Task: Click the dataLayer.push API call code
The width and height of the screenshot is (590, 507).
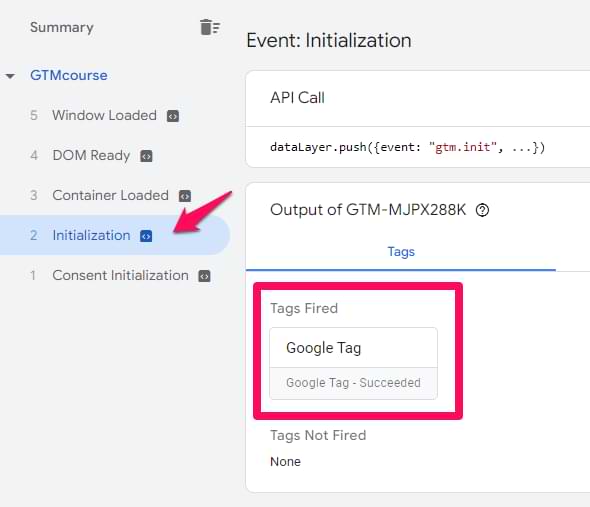Action: pyautogui.click(x=408, y=147)
